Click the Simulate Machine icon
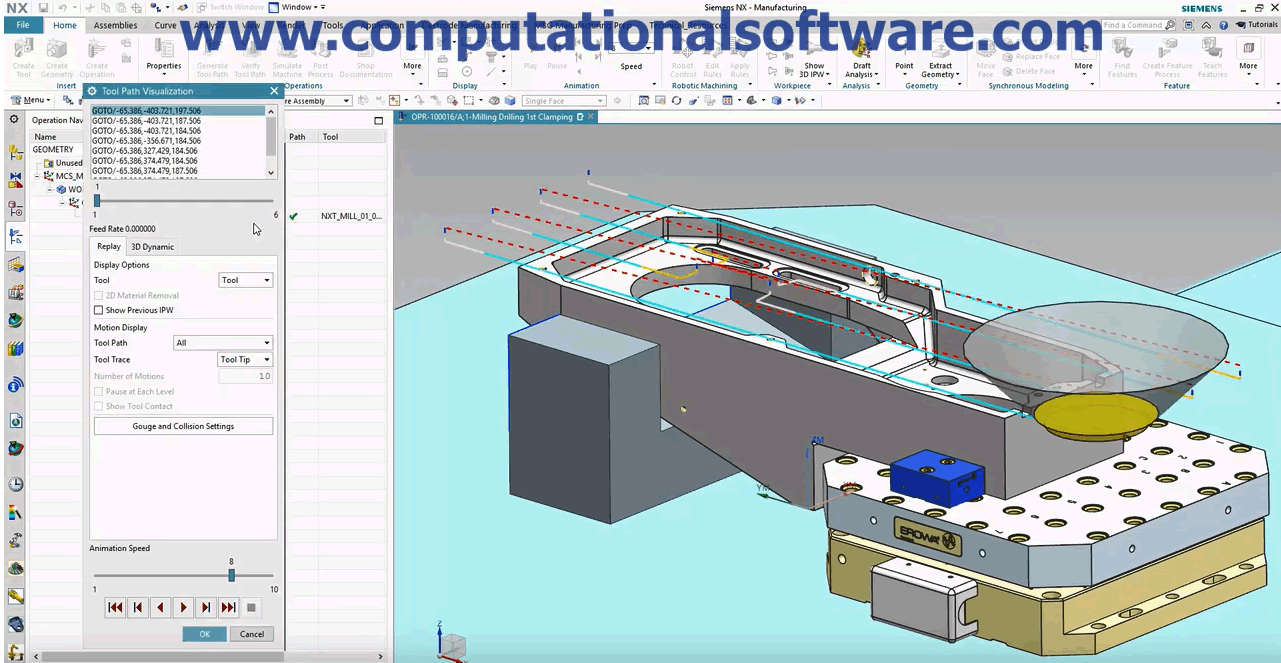Screen dimensions: 1281x663 click(x=287, y=56)
